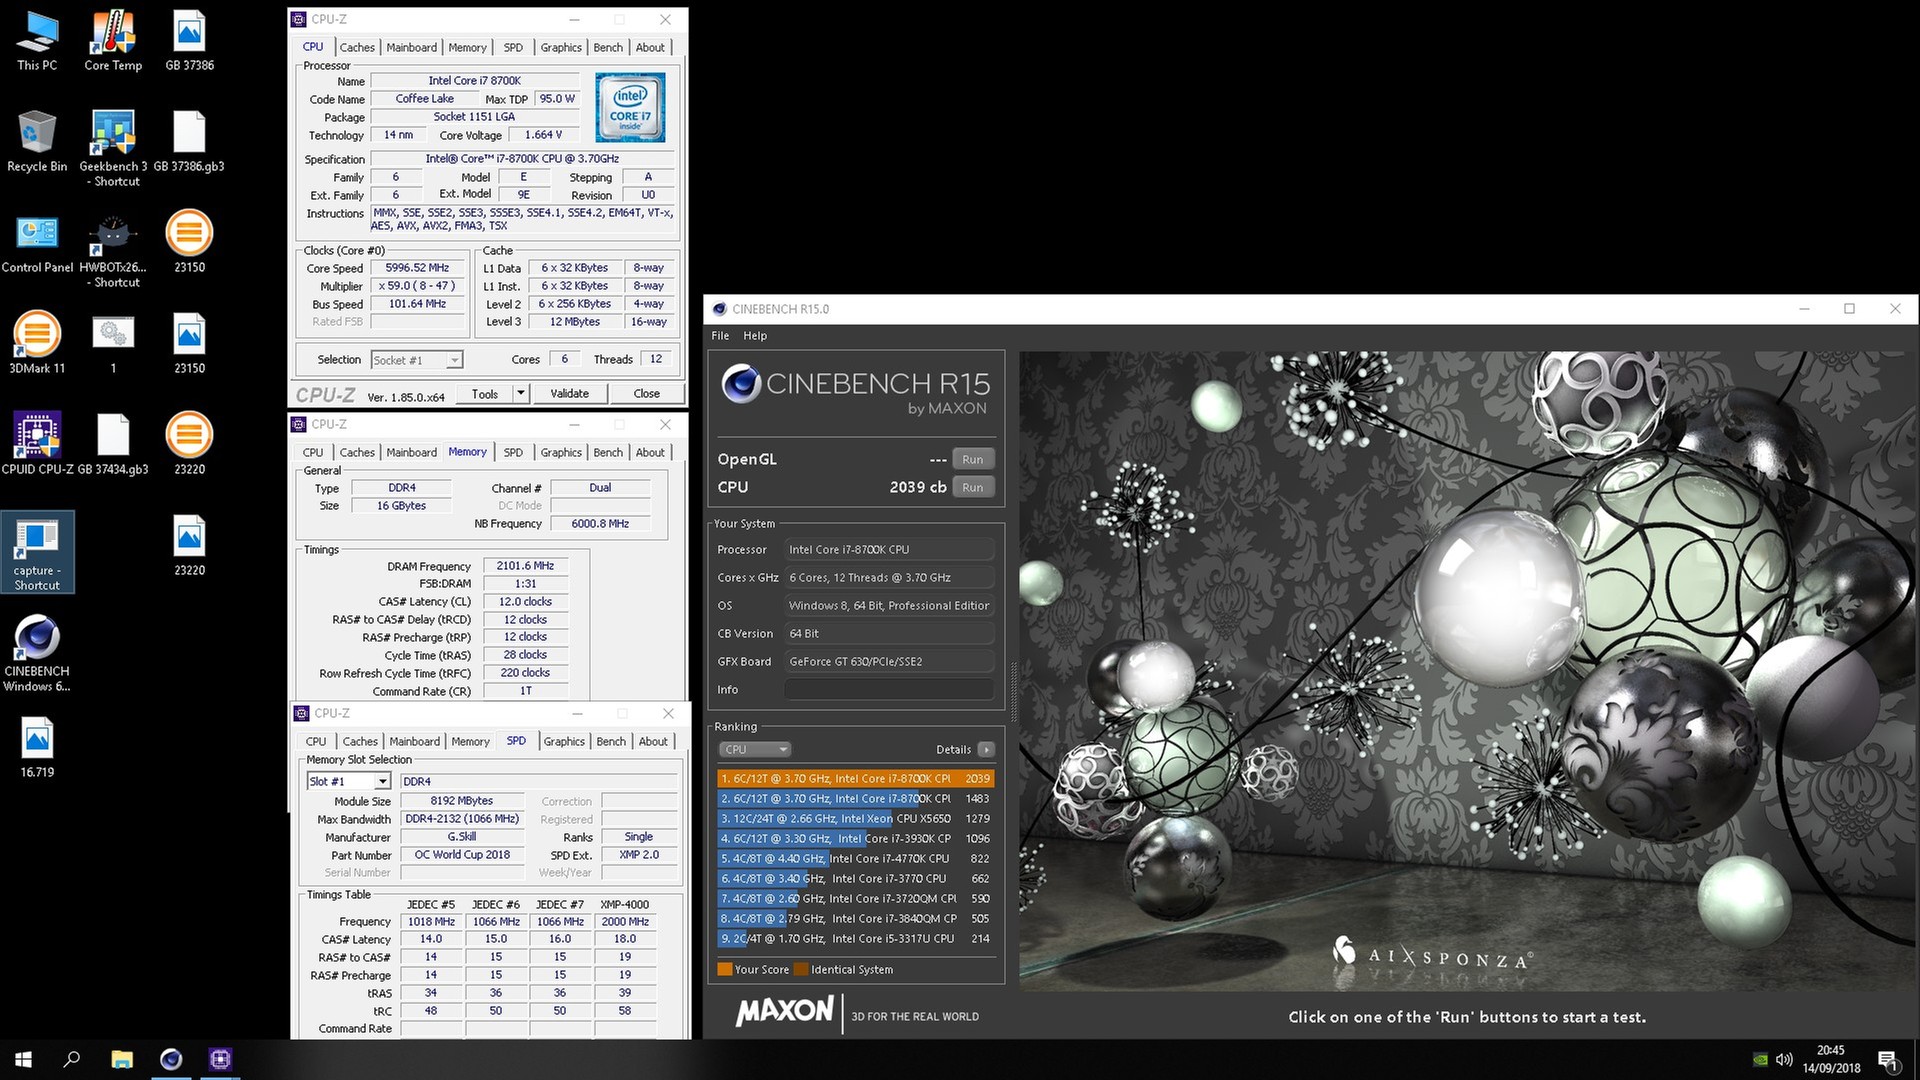Select the GB 37386 image file icon
This screenshot has height=1080, width=1920.
pos(189,40)
